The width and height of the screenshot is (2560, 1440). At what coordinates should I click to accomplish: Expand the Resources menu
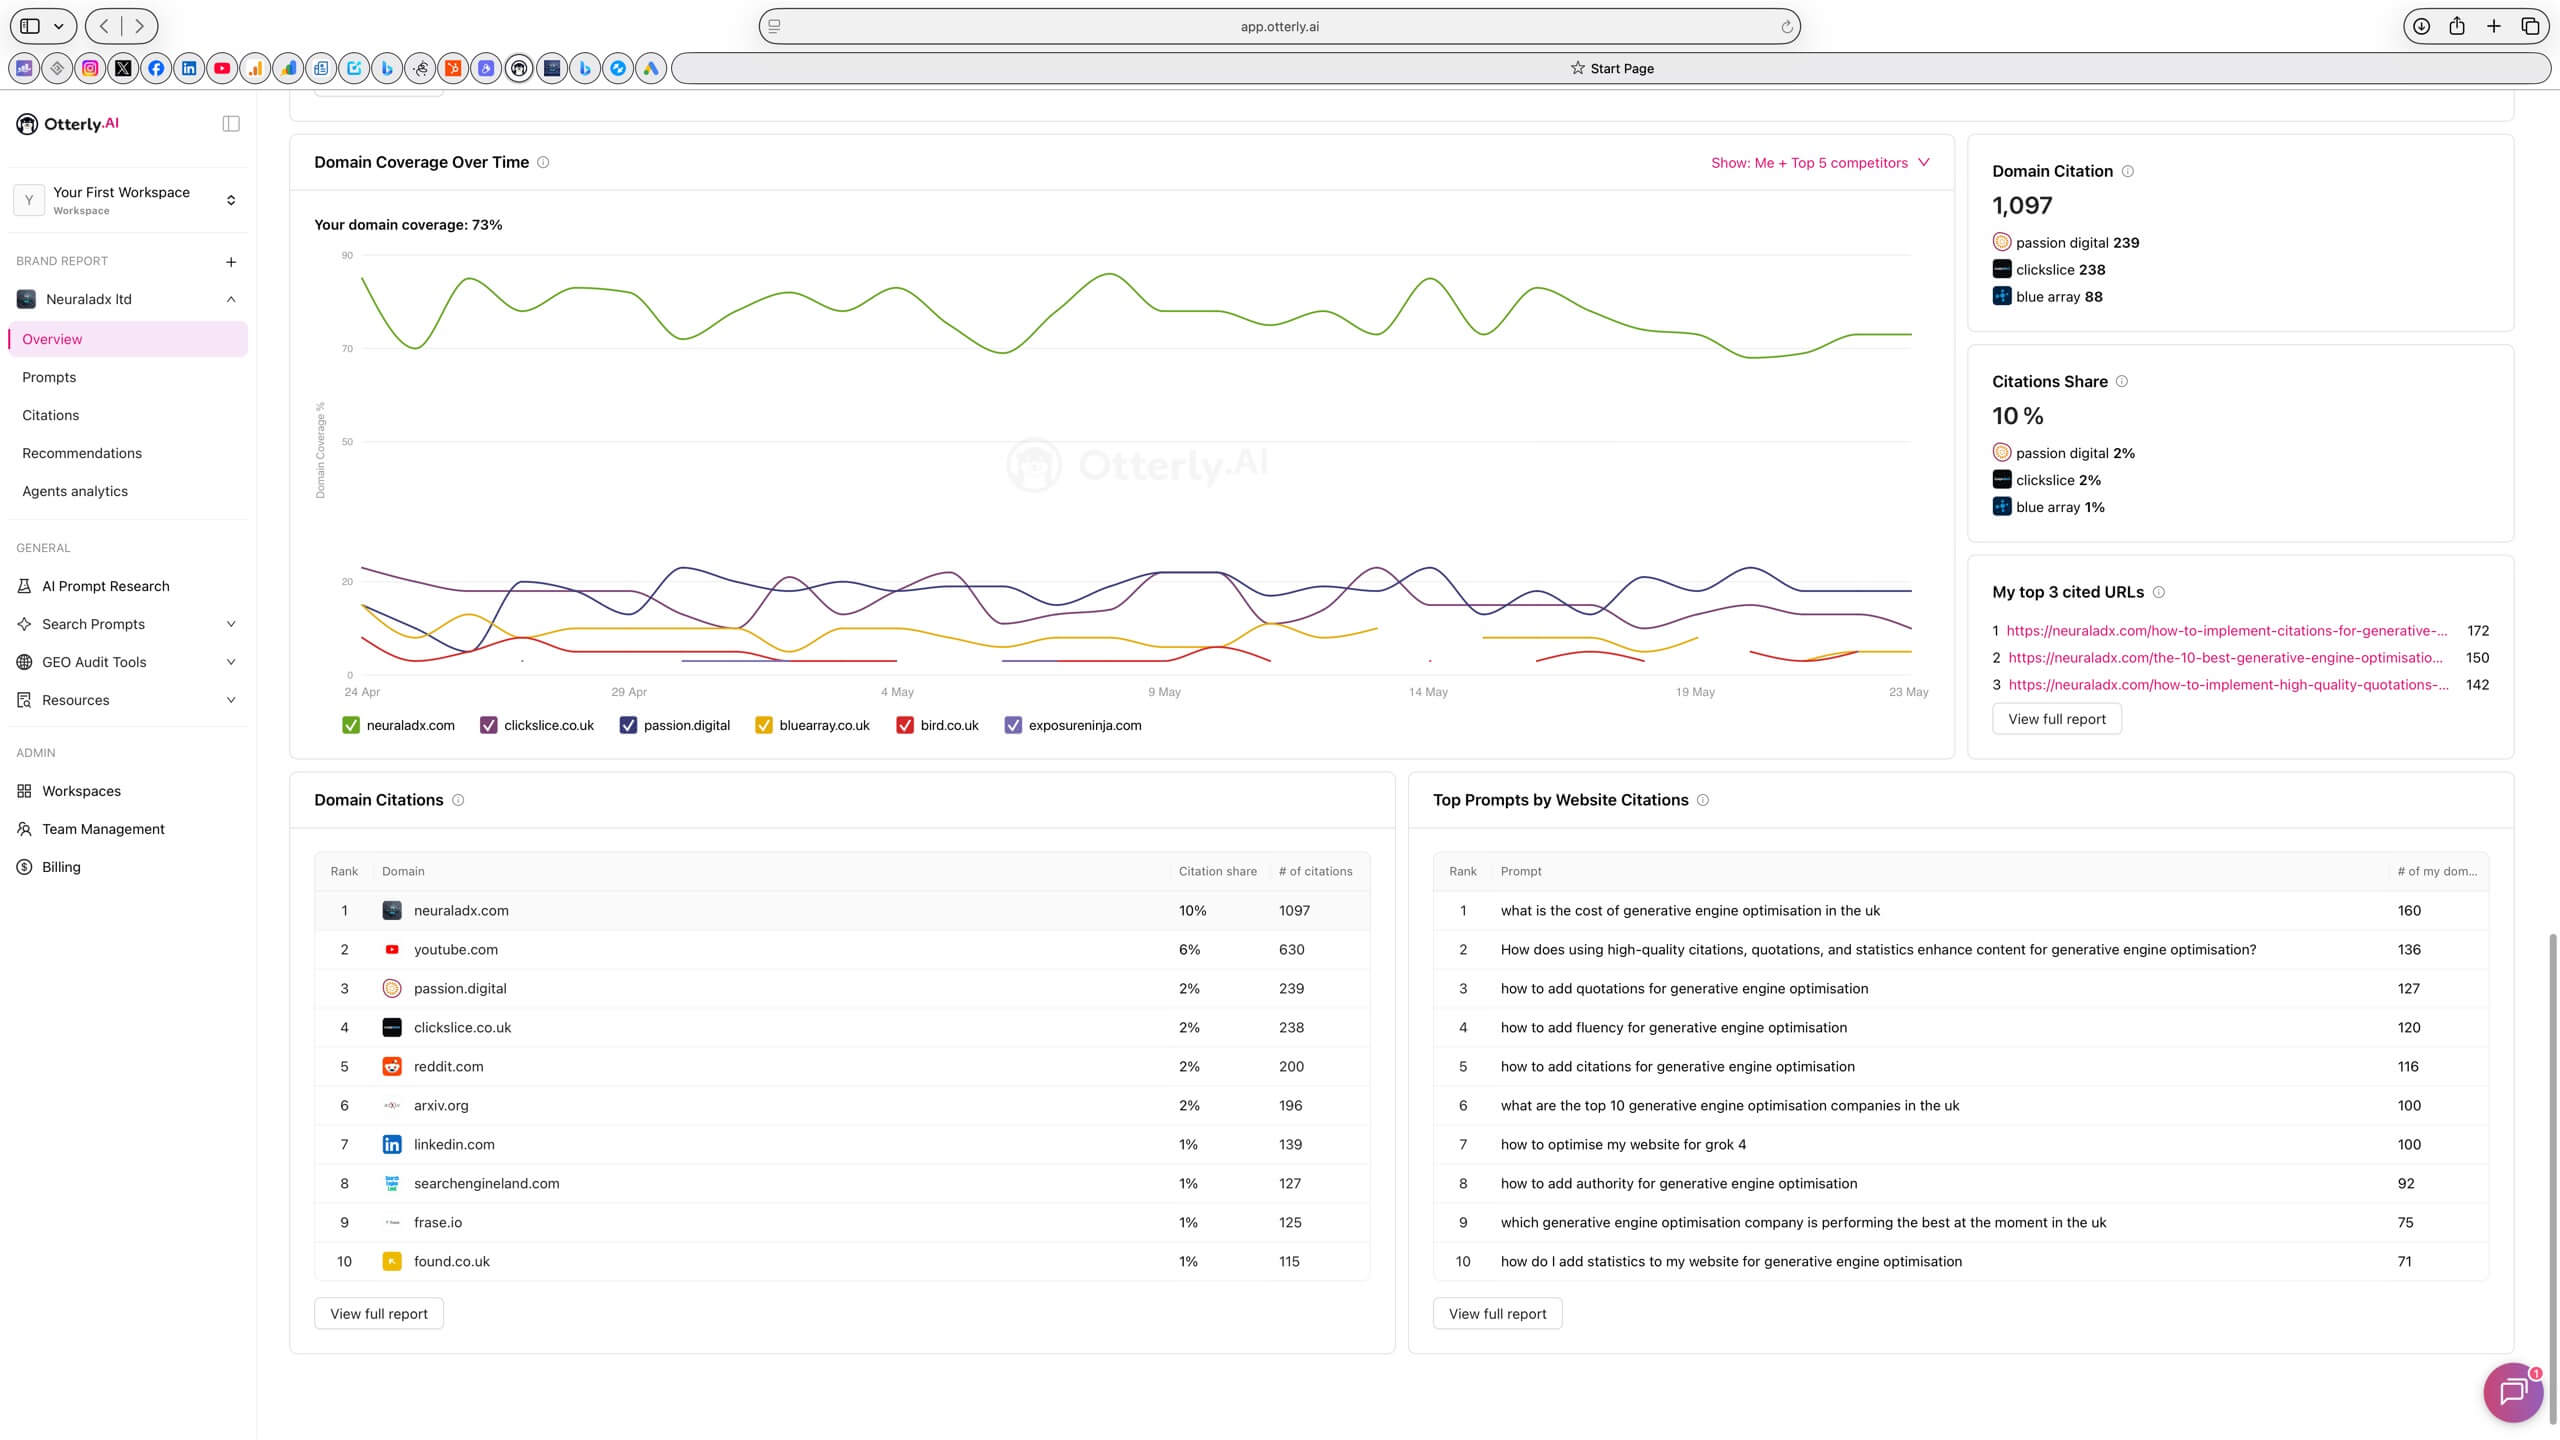pyautogui.click(x=231, y=700)
